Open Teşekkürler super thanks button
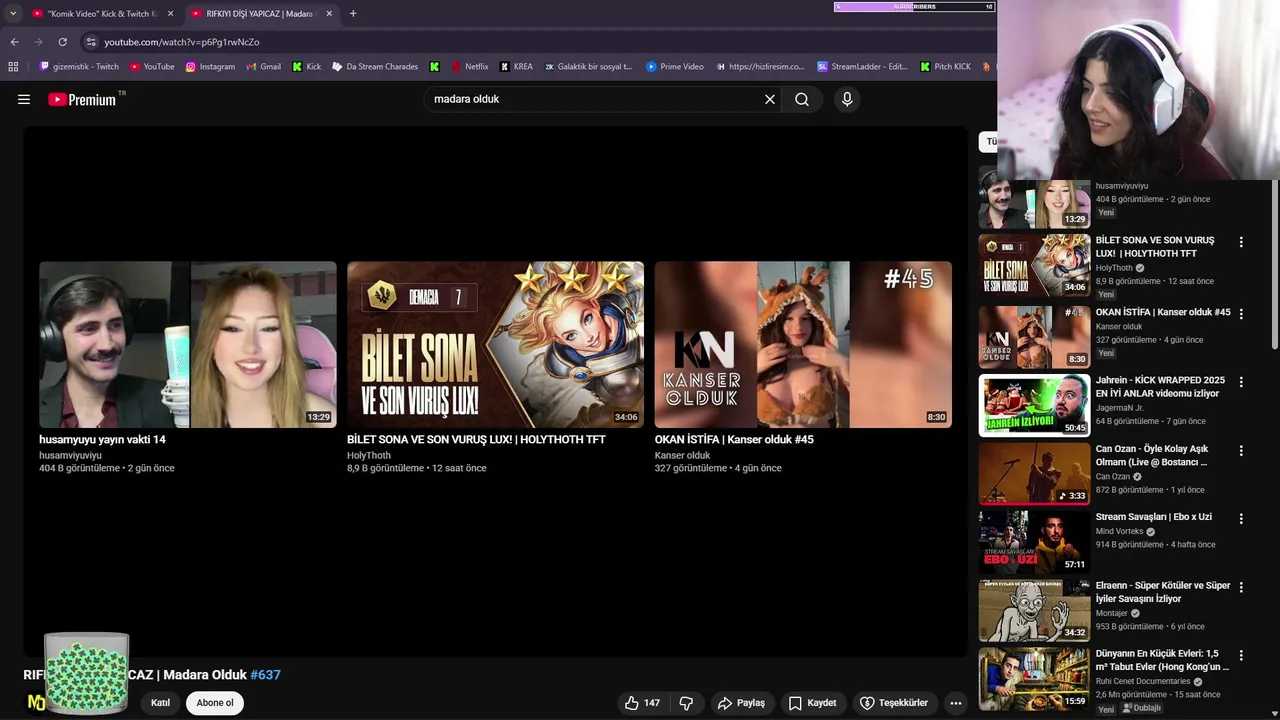This screenshot has width=1280, height=720. coord(894,703)
